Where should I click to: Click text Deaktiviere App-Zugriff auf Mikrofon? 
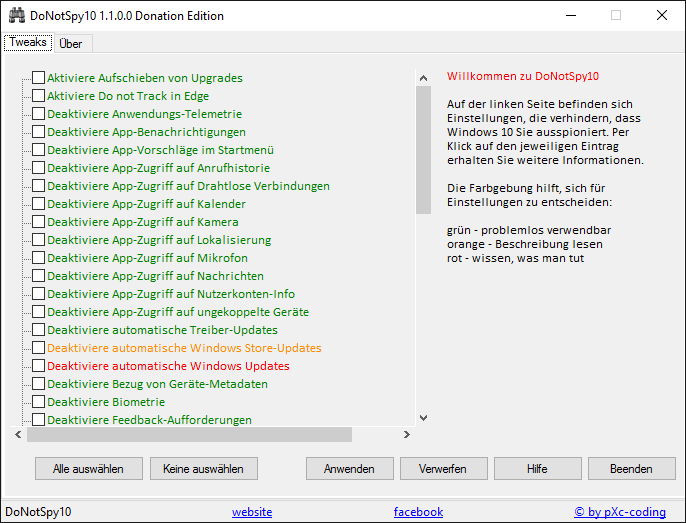(147, 258)
